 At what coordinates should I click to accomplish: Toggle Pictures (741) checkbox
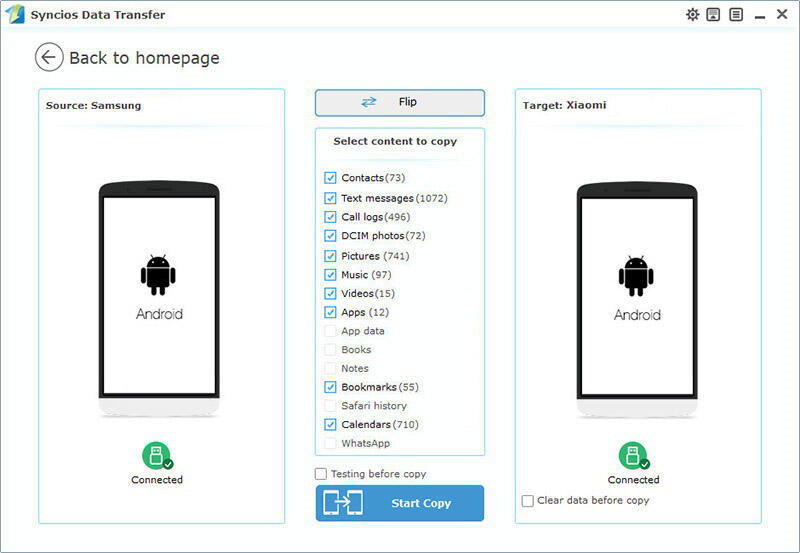[330, 256]
